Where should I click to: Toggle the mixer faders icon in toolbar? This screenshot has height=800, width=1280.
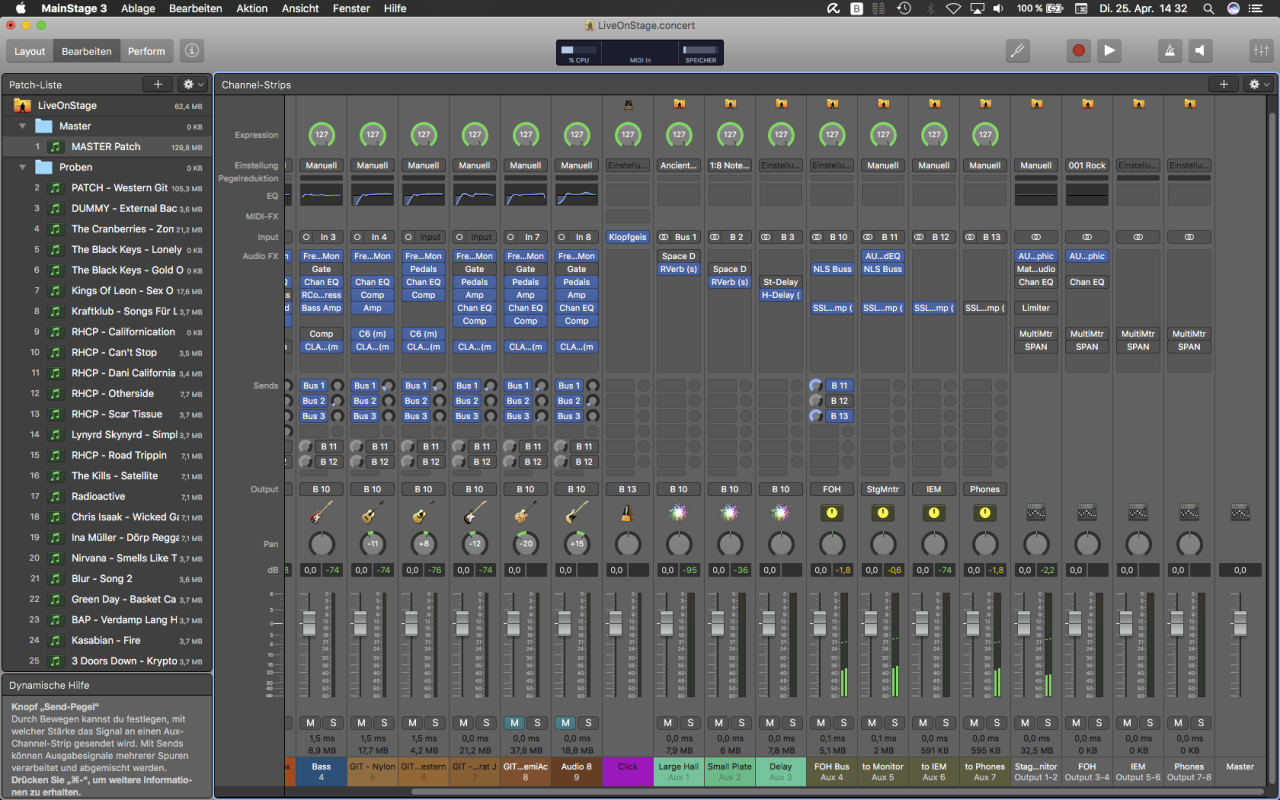pos(1261,50)
